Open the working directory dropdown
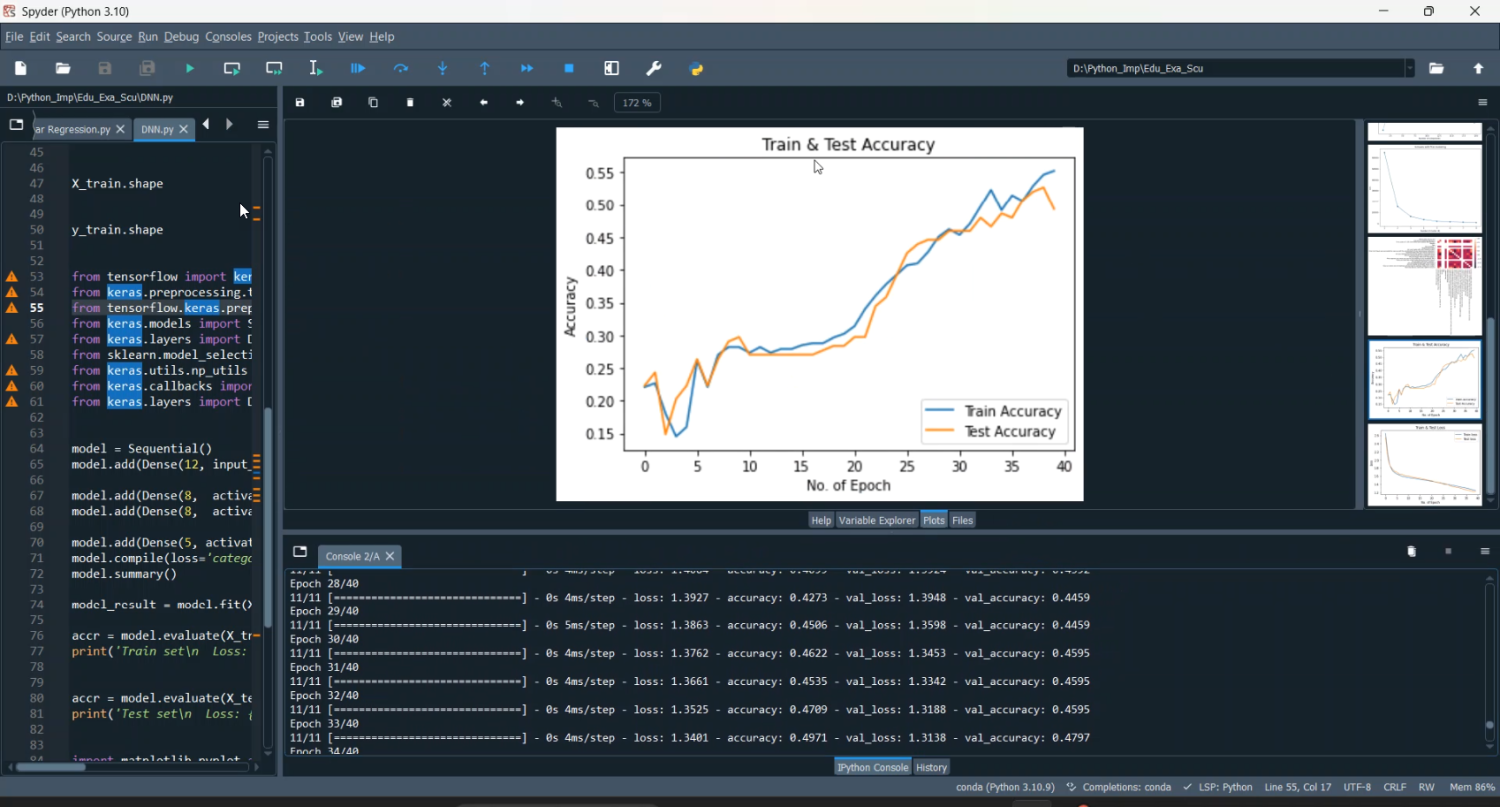Image resolution: width=1500 pixels, height=807 pixels. pos(1411,69)
